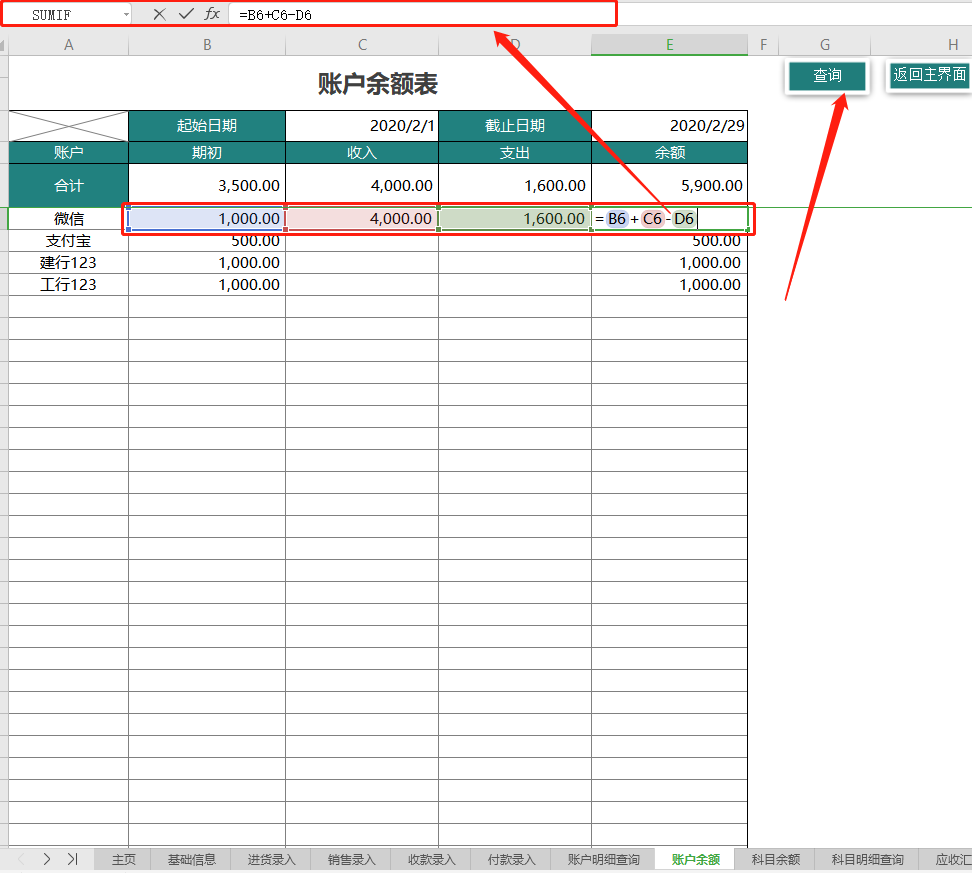The image size is (972, 873).
Task: Select 工行123 期初 cell 1,000.00
Action: 207,285
